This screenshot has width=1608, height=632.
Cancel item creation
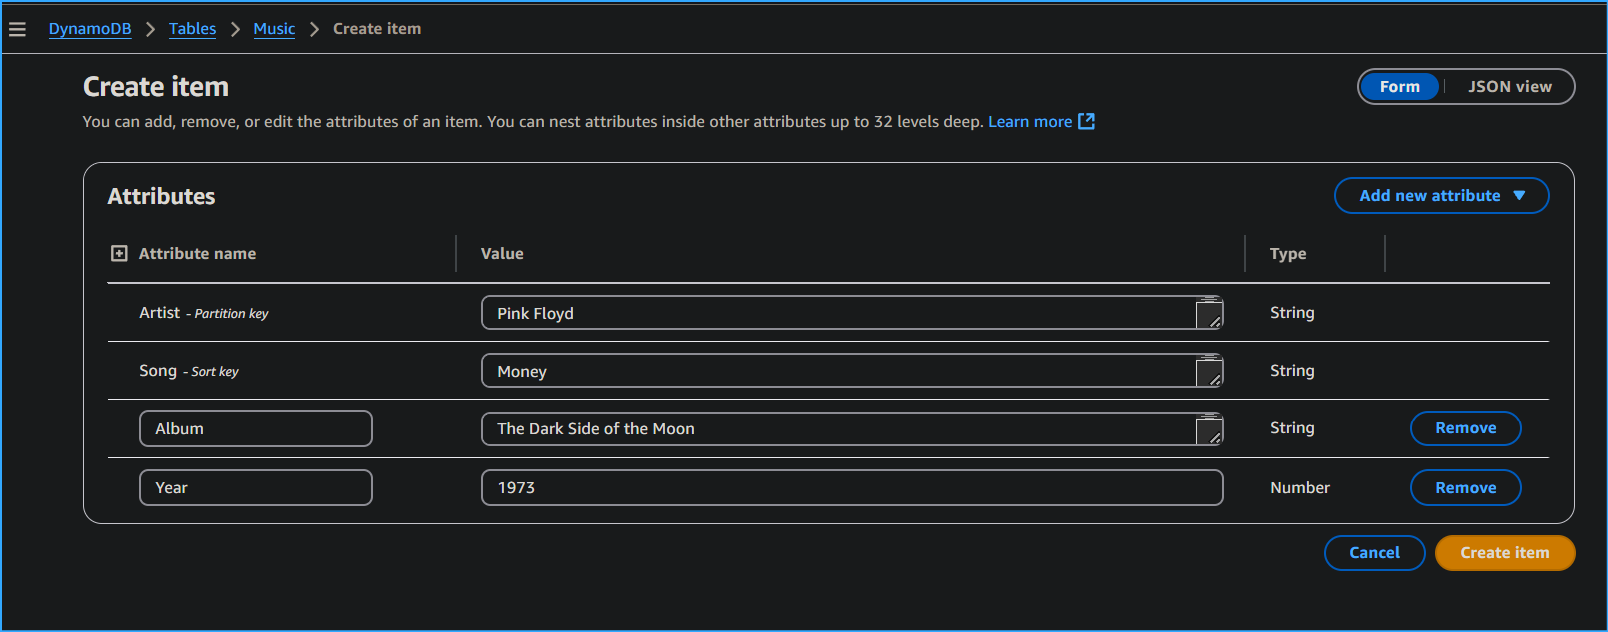click(x=1374, y=553)
